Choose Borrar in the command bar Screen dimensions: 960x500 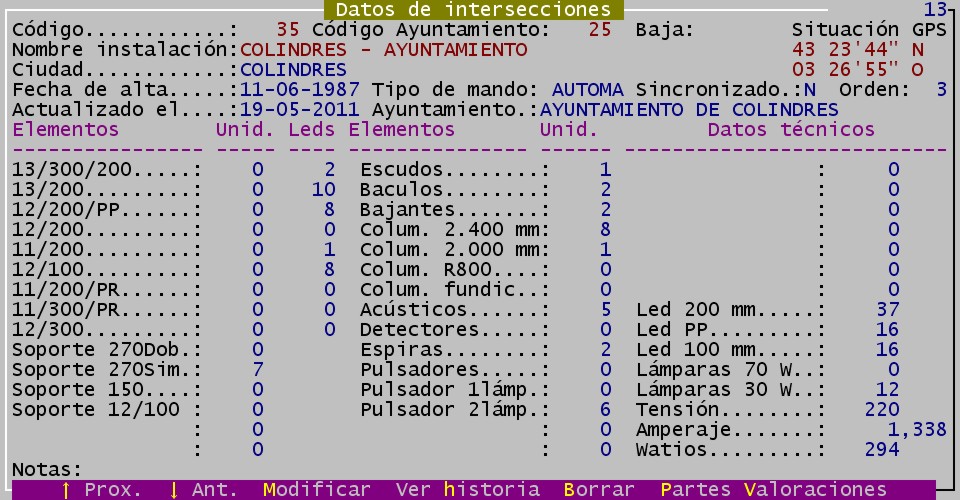(599, 489)
